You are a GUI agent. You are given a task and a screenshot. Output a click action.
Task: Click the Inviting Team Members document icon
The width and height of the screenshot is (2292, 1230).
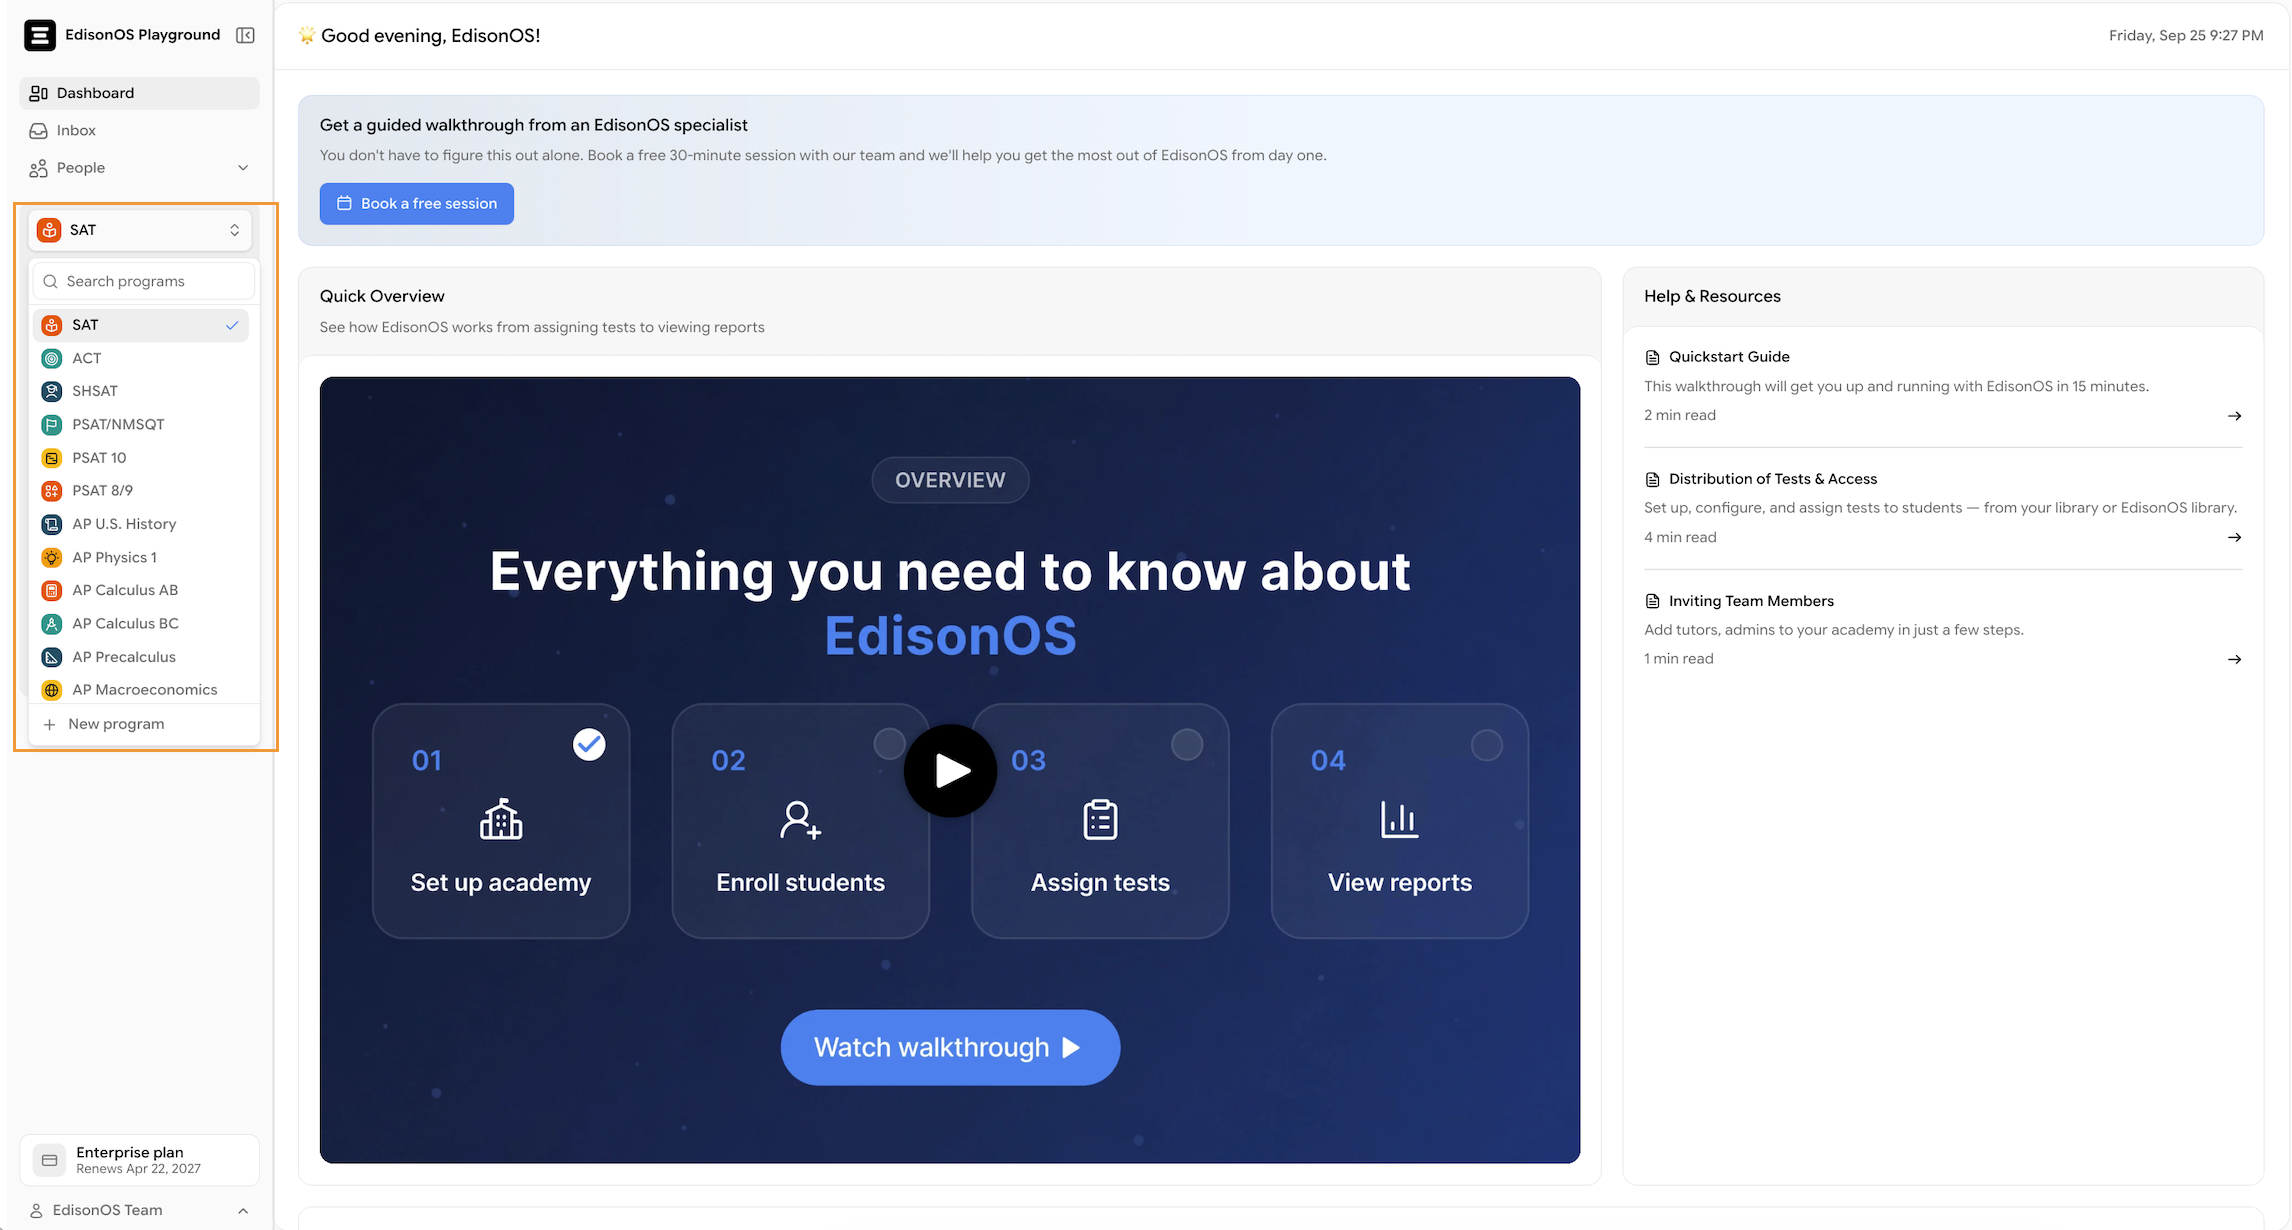(x=1652, y=601)
